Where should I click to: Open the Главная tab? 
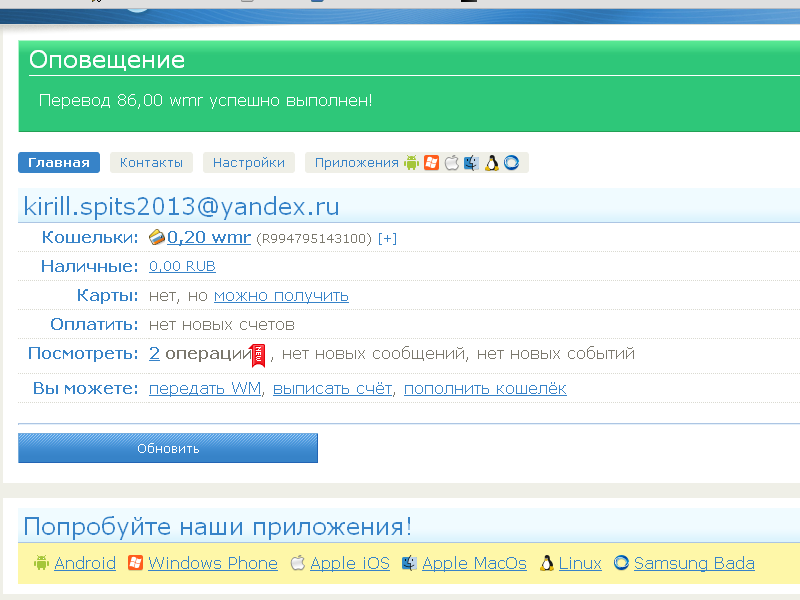click(59, 163)
